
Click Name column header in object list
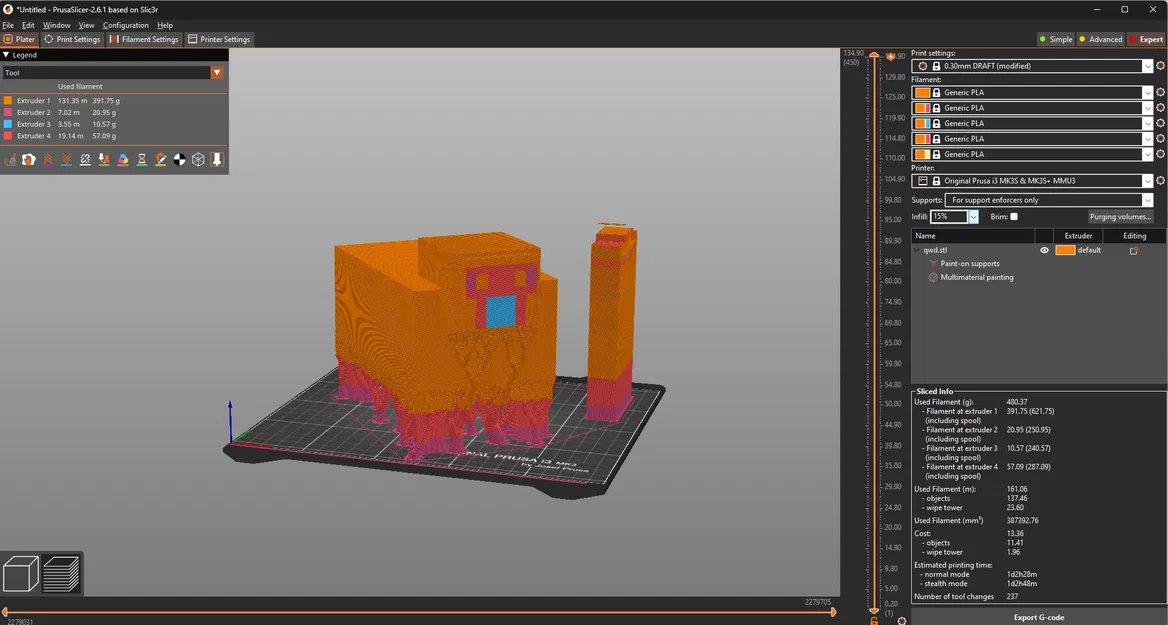coord(972,235)
